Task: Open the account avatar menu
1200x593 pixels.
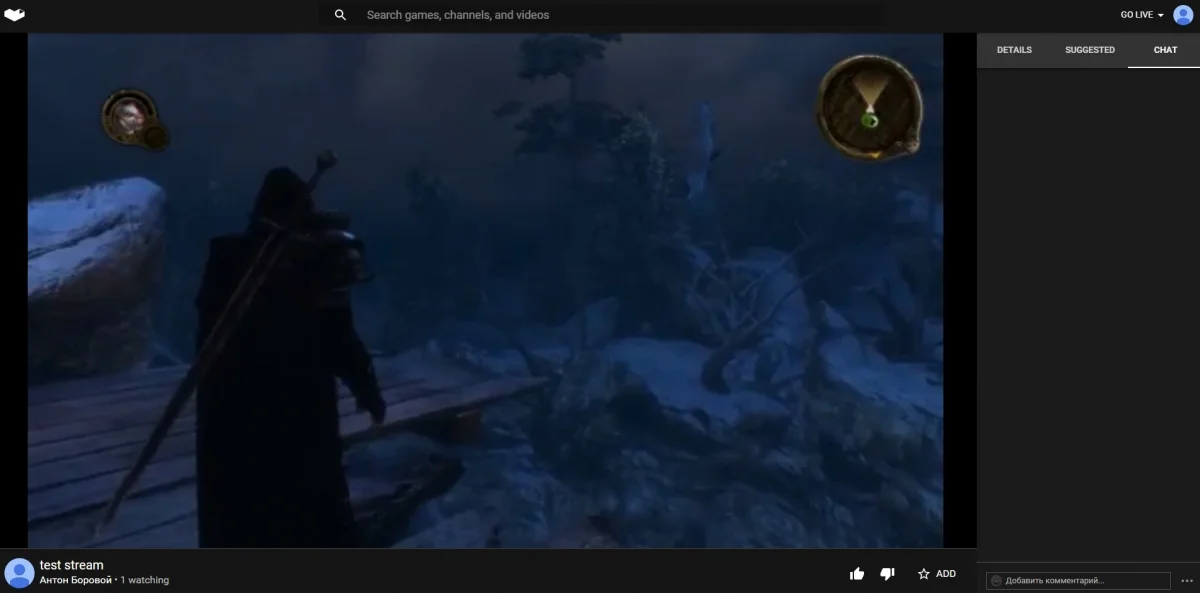Action: tap(1183, 15)
